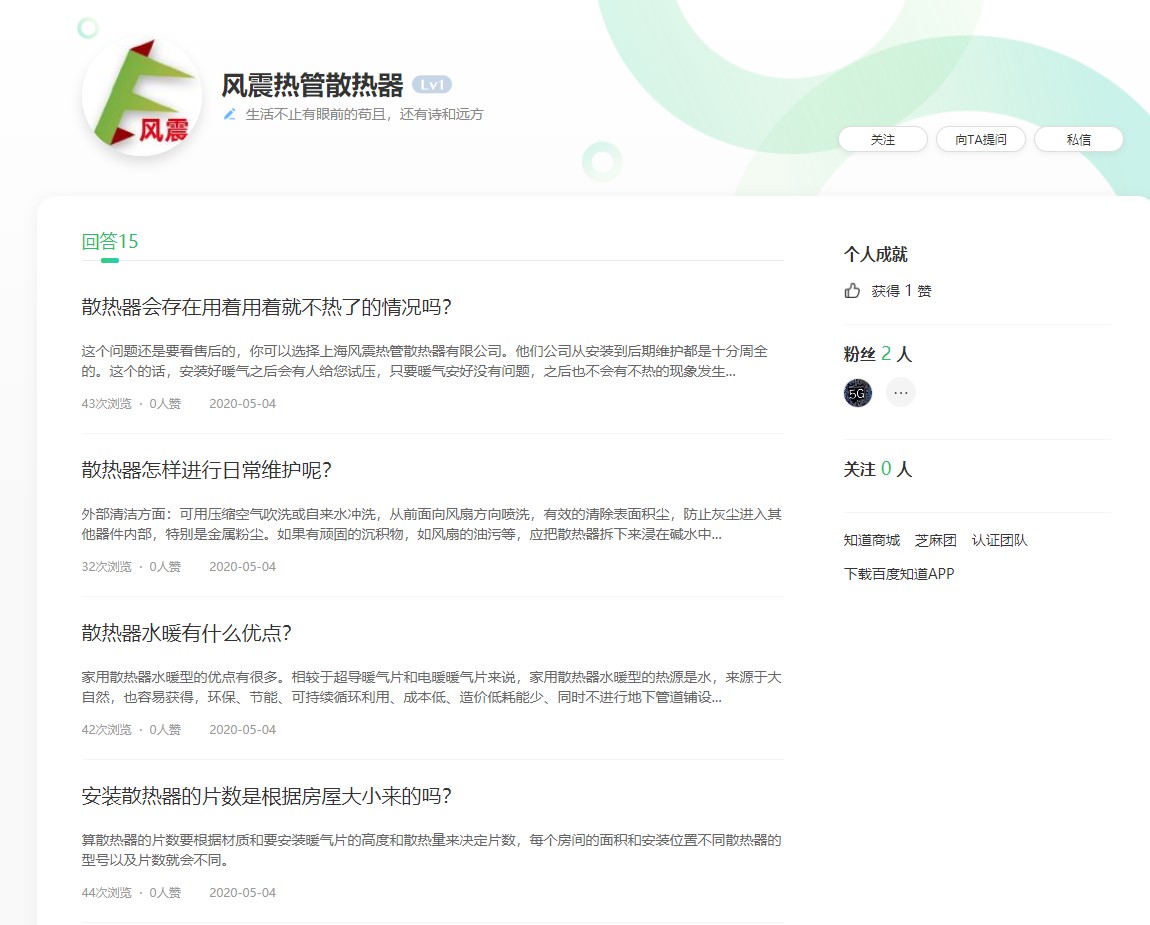
Task: Click the 43次浏览 view count
Action: click(x=106, y=403)
